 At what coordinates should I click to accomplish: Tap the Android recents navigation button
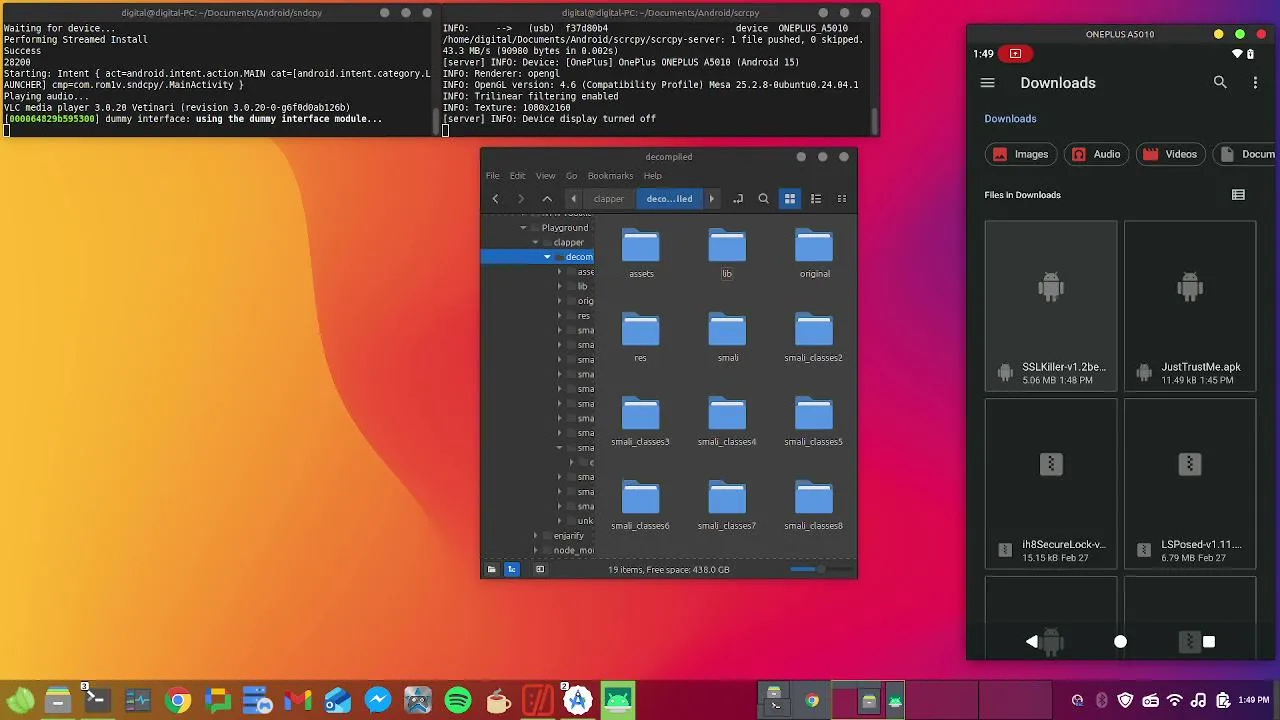coord(1208,642)
